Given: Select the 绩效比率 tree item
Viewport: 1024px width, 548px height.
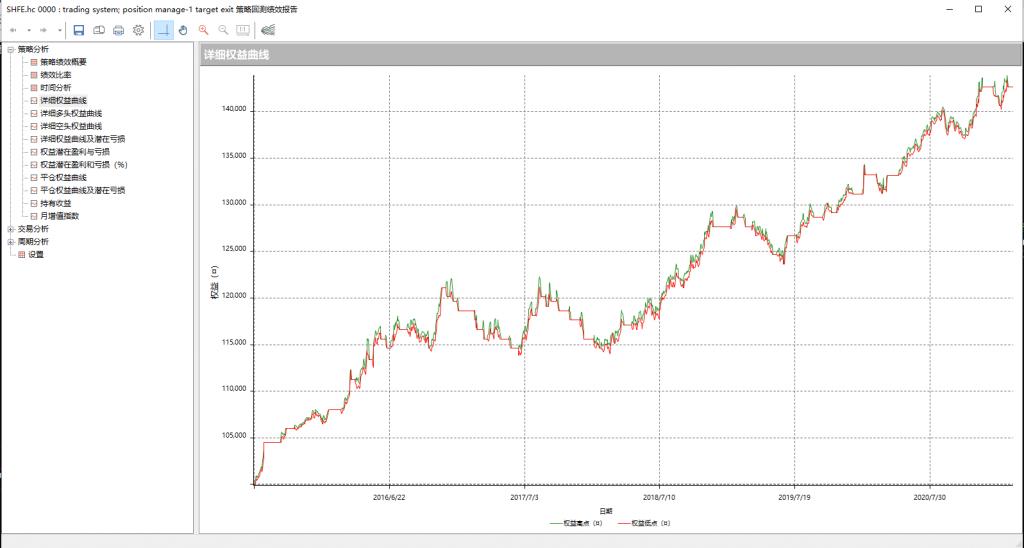Looking at the screenshot, I should tap(56, 75).
